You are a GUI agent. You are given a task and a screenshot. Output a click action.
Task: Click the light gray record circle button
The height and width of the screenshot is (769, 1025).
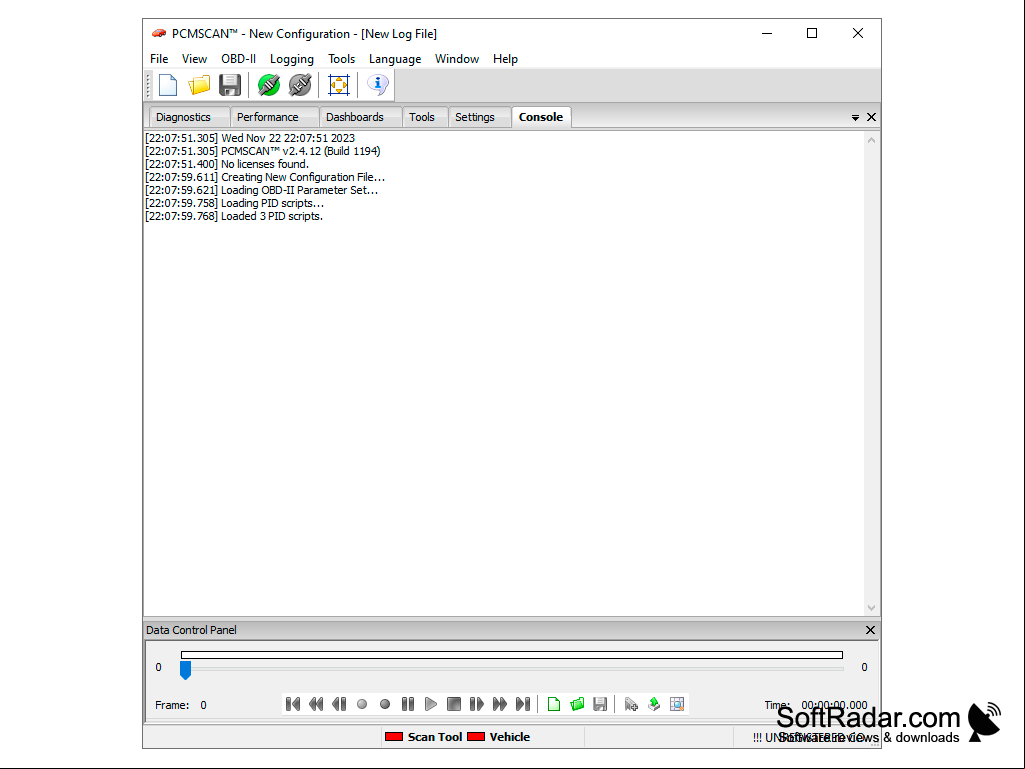click(361, 704)
